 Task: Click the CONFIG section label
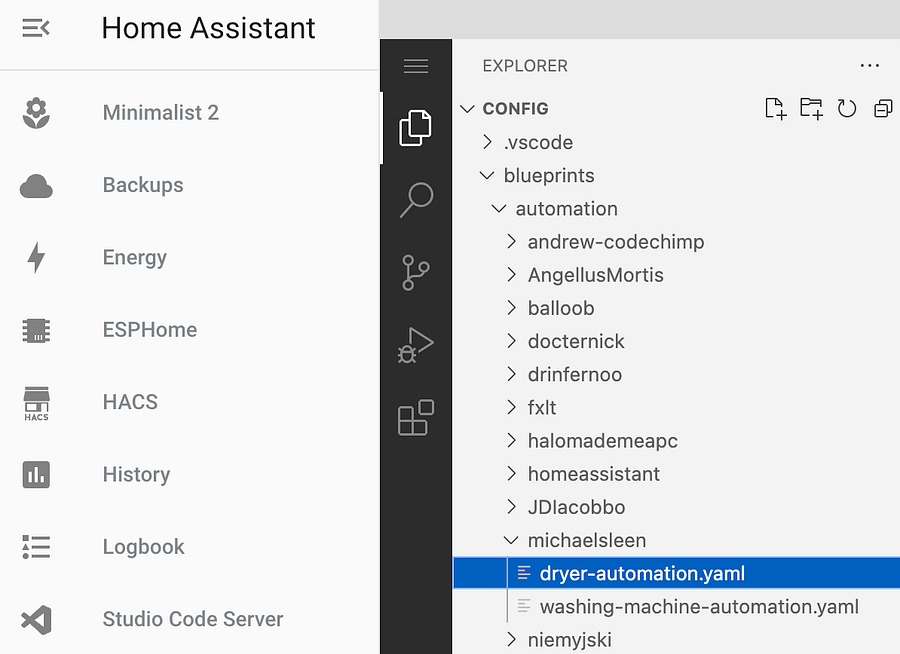click(515, 109)
